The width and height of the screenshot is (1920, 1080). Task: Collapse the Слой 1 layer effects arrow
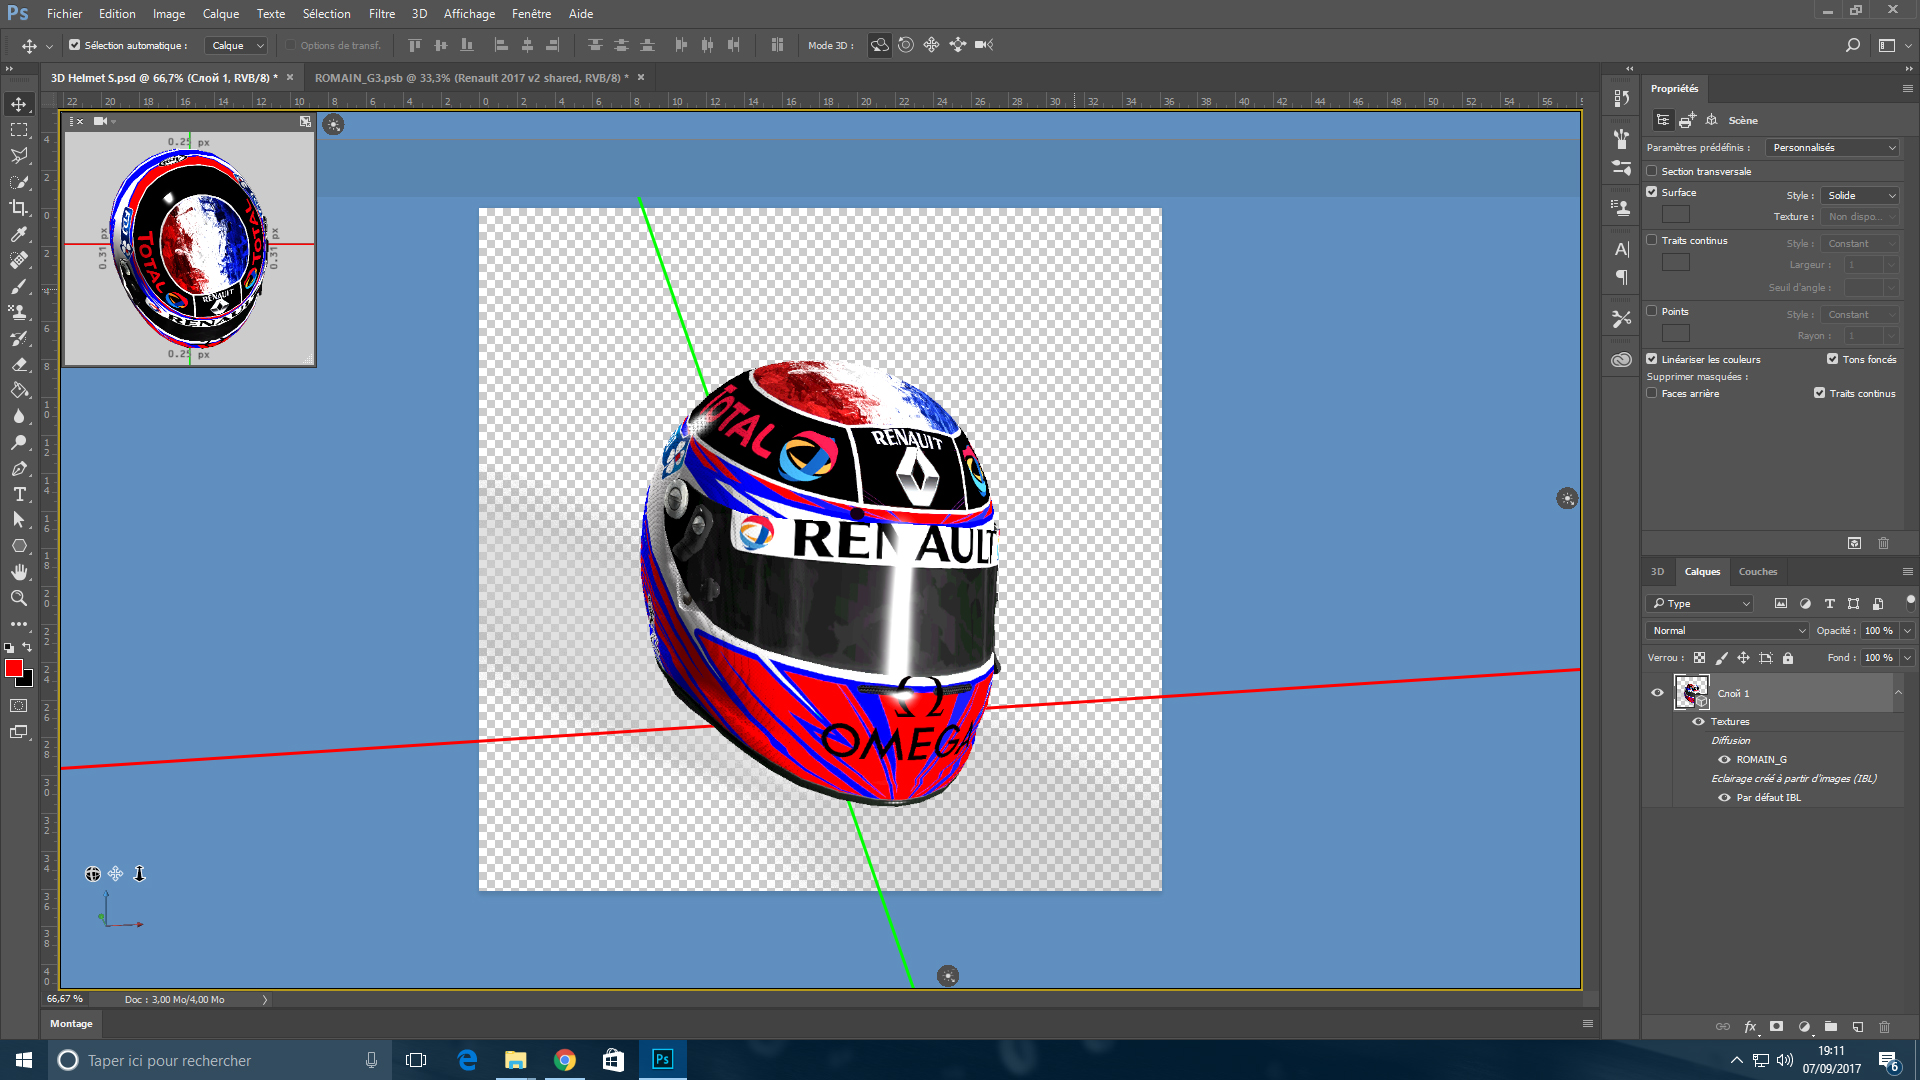click(1898, 692)
